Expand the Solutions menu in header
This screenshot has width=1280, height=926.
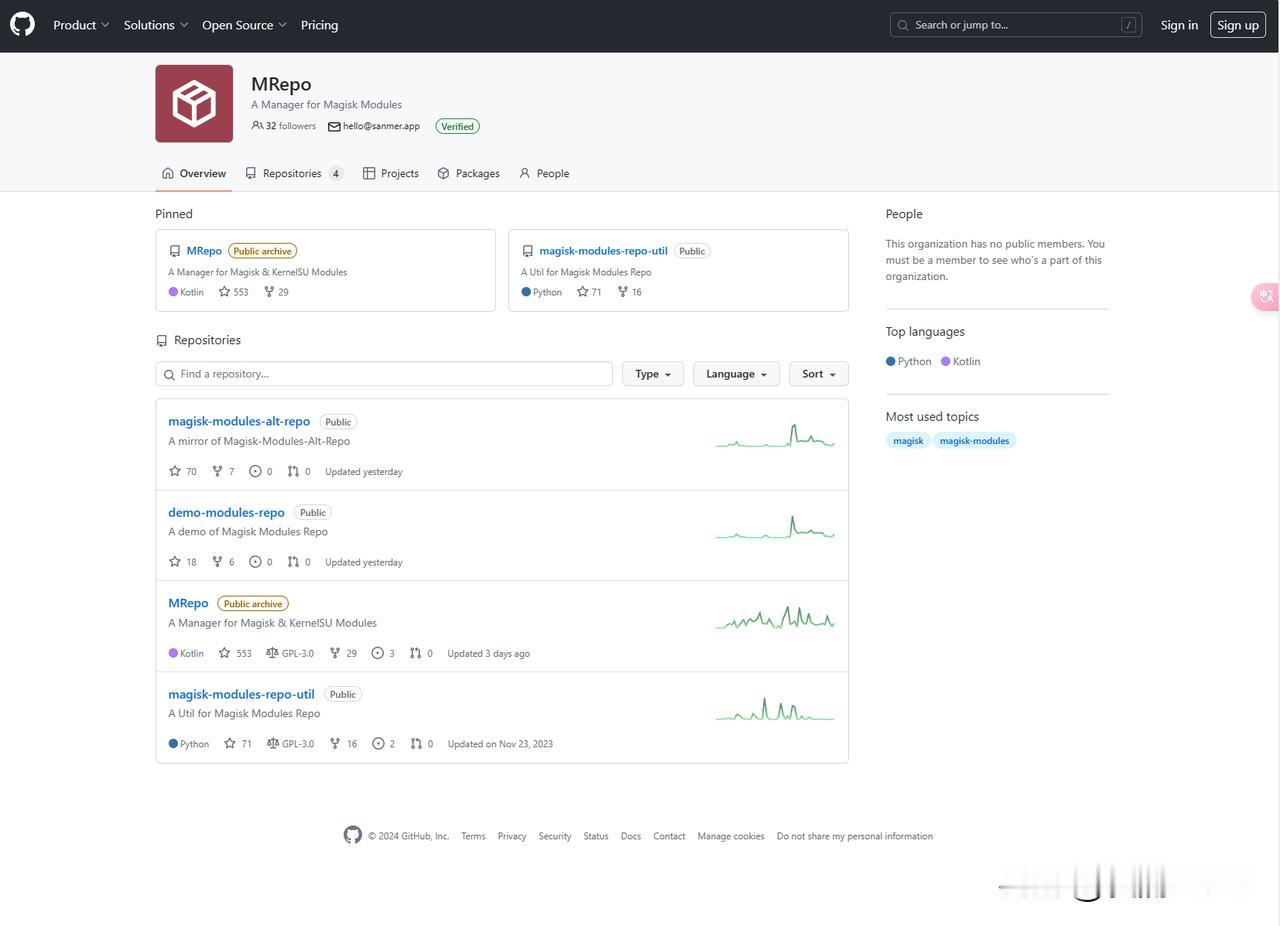(156, 25)
